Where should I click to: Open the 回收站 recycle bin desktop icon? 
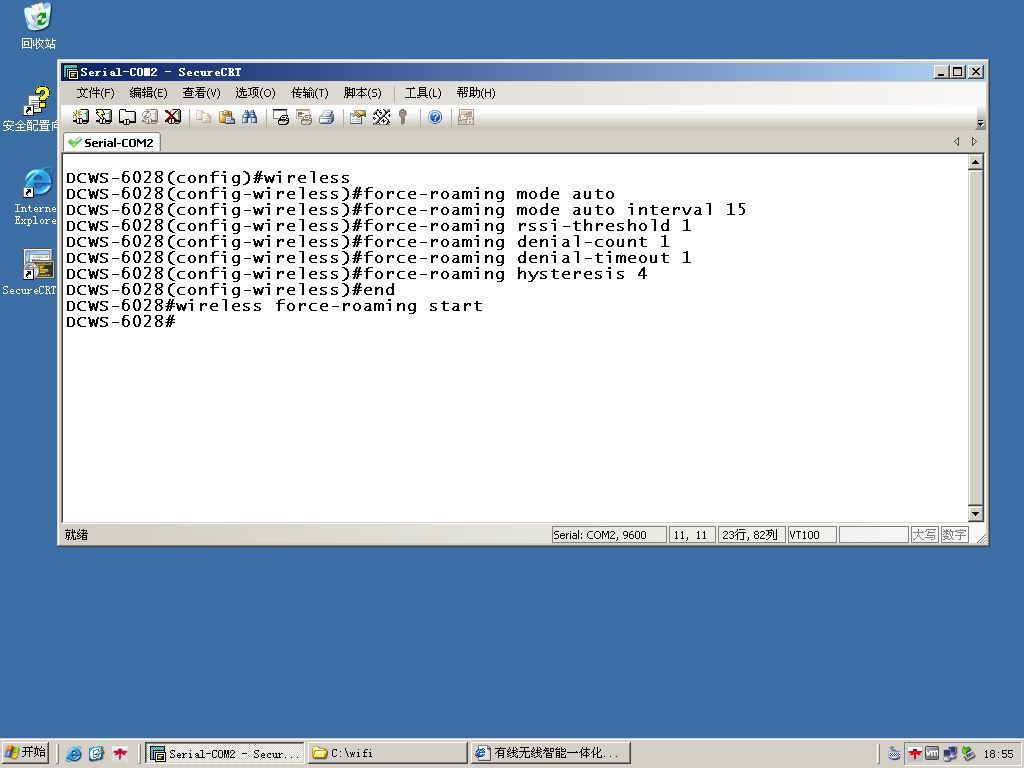[38, 26]
